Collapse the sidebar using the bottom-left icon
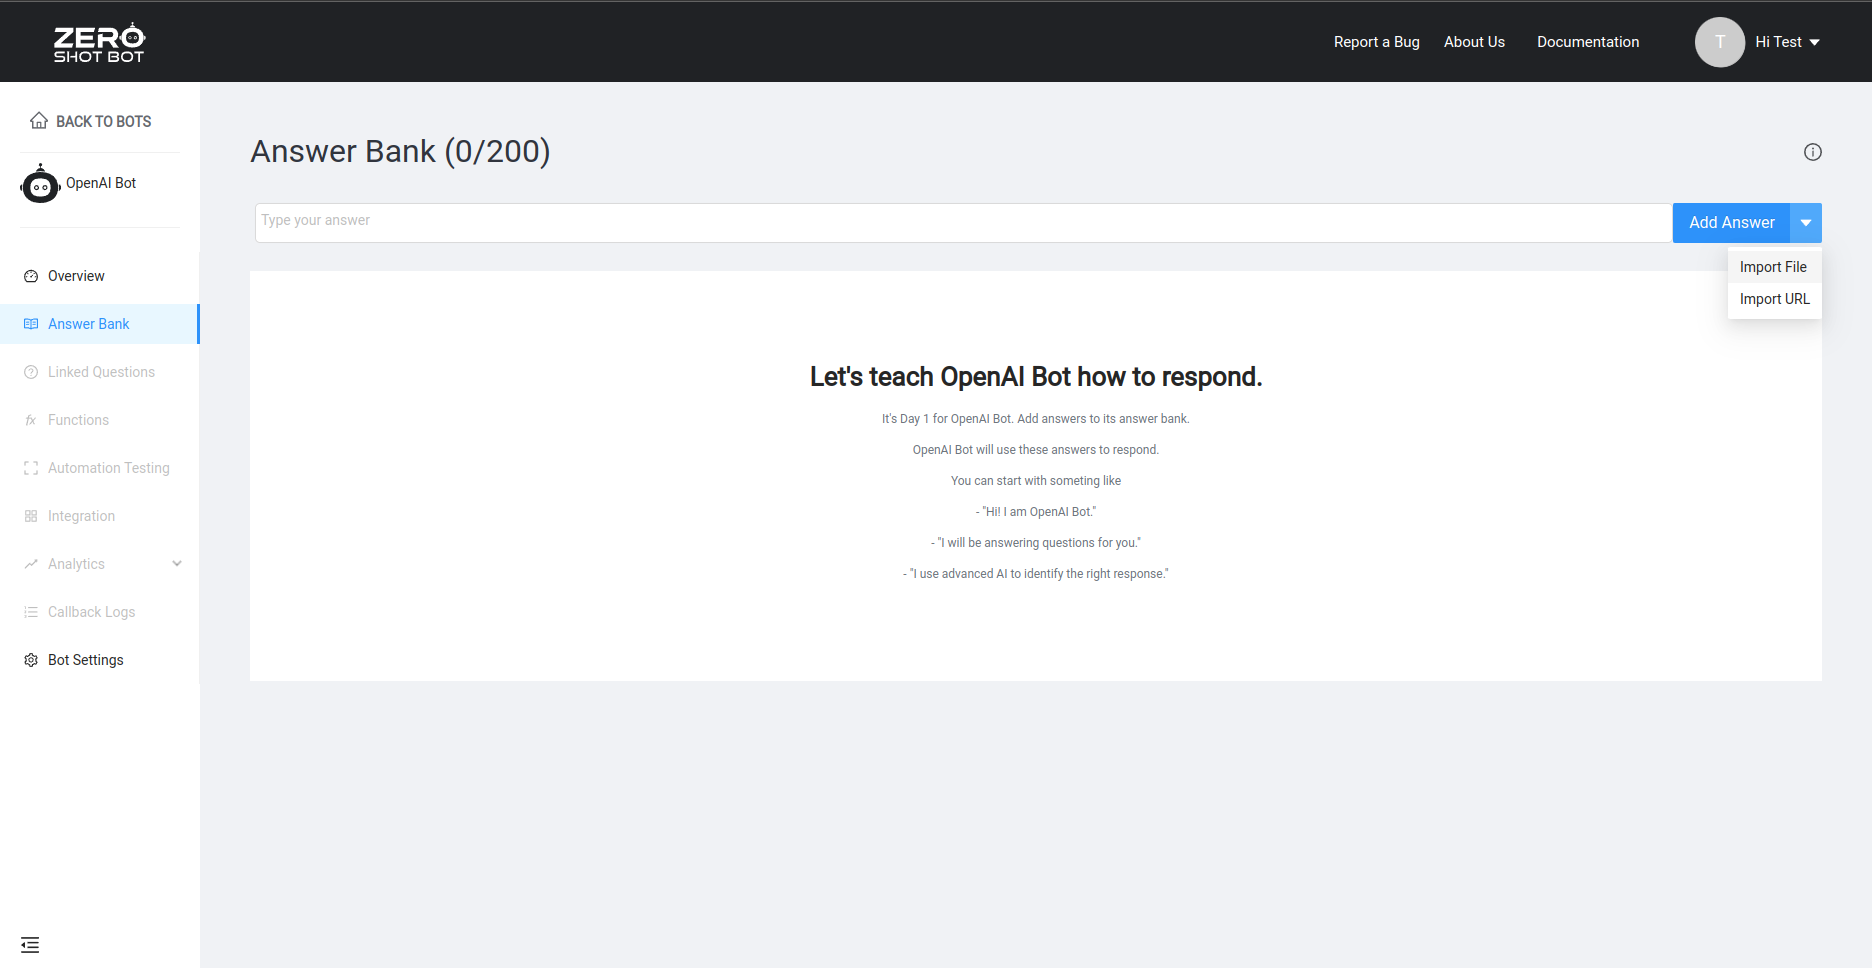Image resolution: width=1872 pixels, height=968 pixels. [x=30, y=945]
